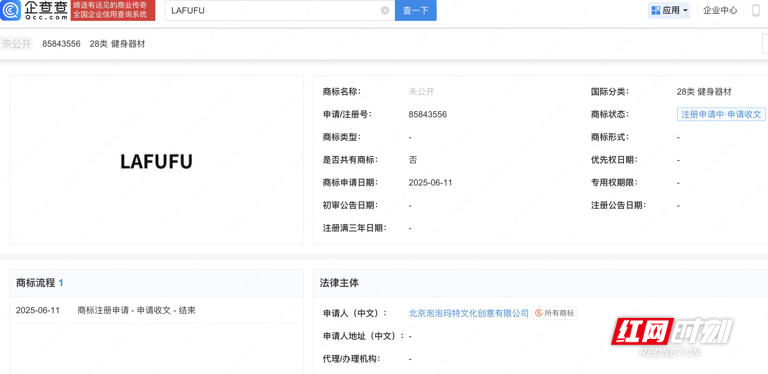Click the 查一下 search button

click(x=416, y=10)
